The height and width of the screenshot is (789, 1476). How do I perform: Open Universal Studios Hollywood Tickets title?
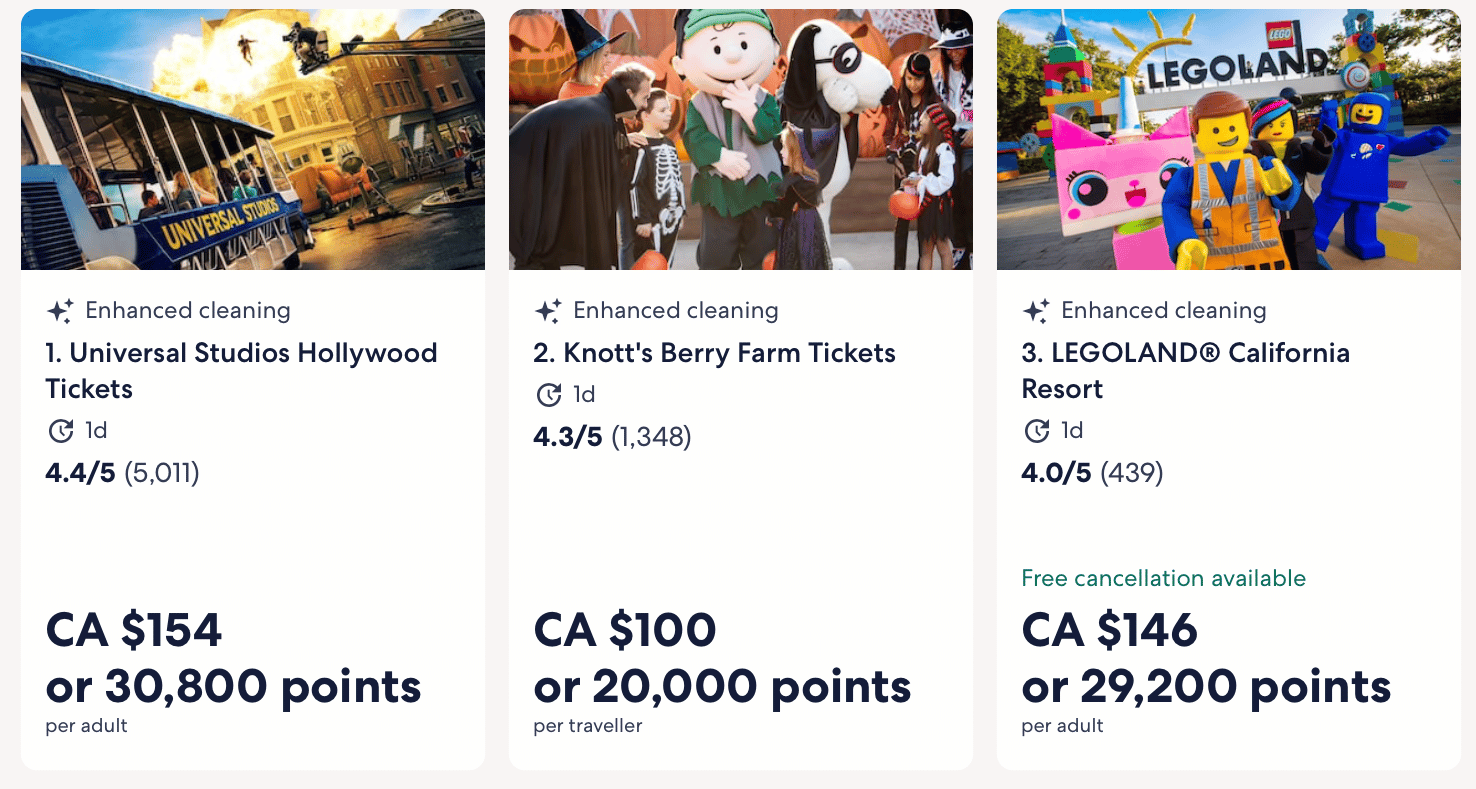(241, 370)
